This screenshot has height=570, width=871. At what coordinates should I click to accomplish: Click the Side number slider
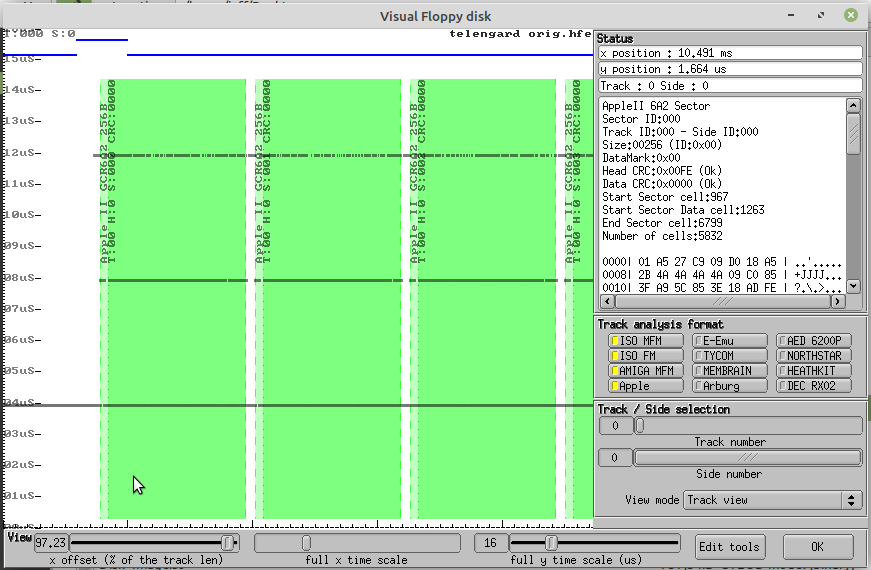(x=748, y=457)
